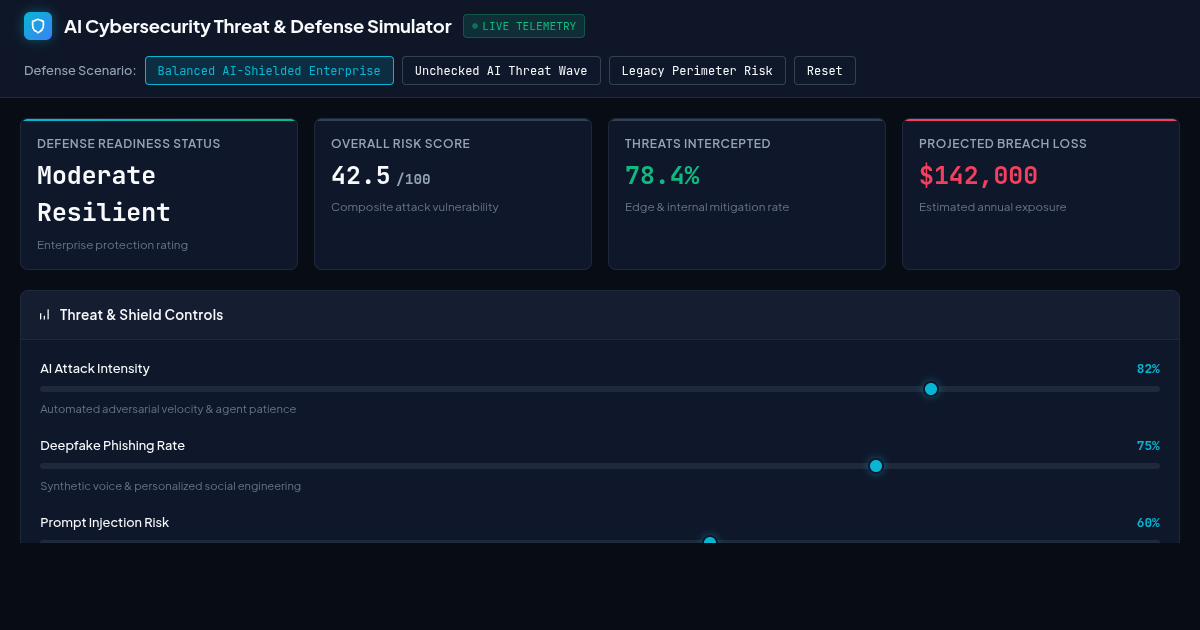Click the Projected Breach Loss heading

click(x=1003, y=144)
